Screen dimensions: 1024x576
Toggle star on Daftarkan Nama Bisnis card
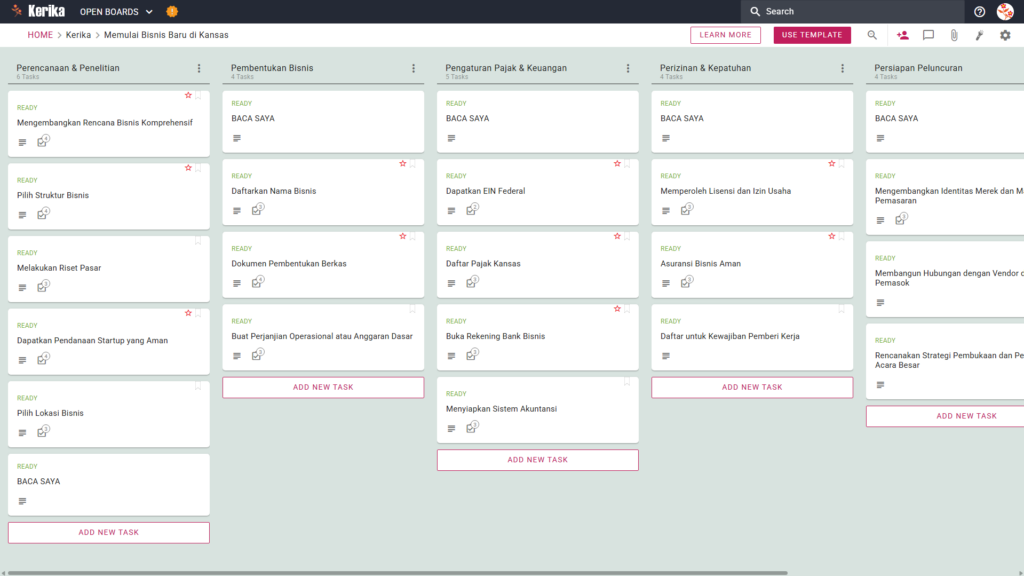[403, 163]
